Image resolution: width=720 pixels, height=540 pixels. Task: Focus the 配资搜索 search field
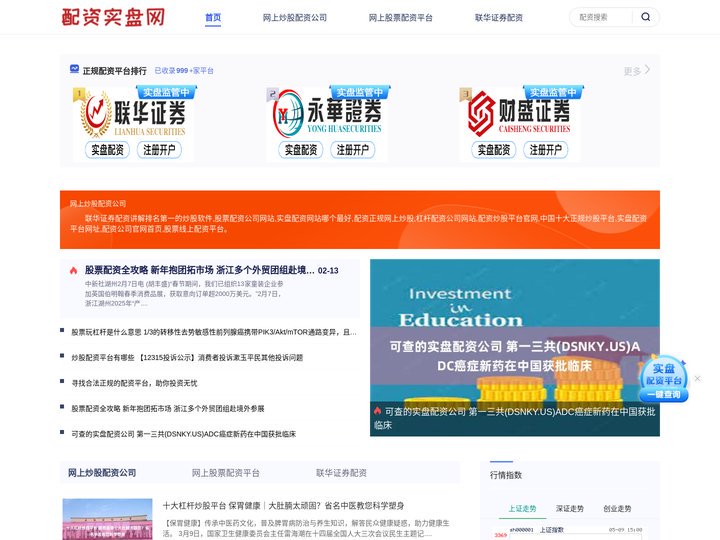(x=601, y=17)
